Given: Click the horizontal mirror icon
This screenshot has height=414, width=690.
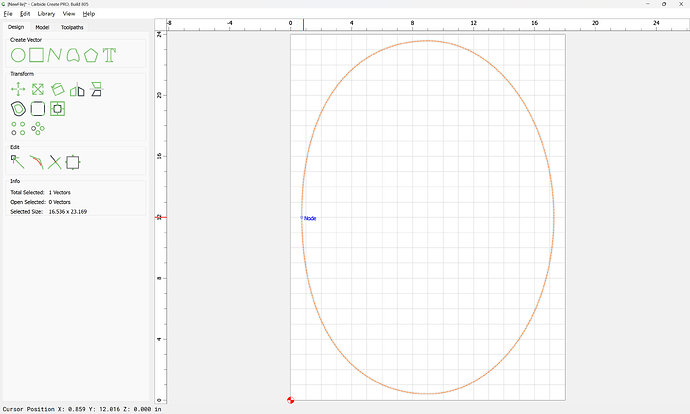Looking at the screenshot, I should click(77, 89).
